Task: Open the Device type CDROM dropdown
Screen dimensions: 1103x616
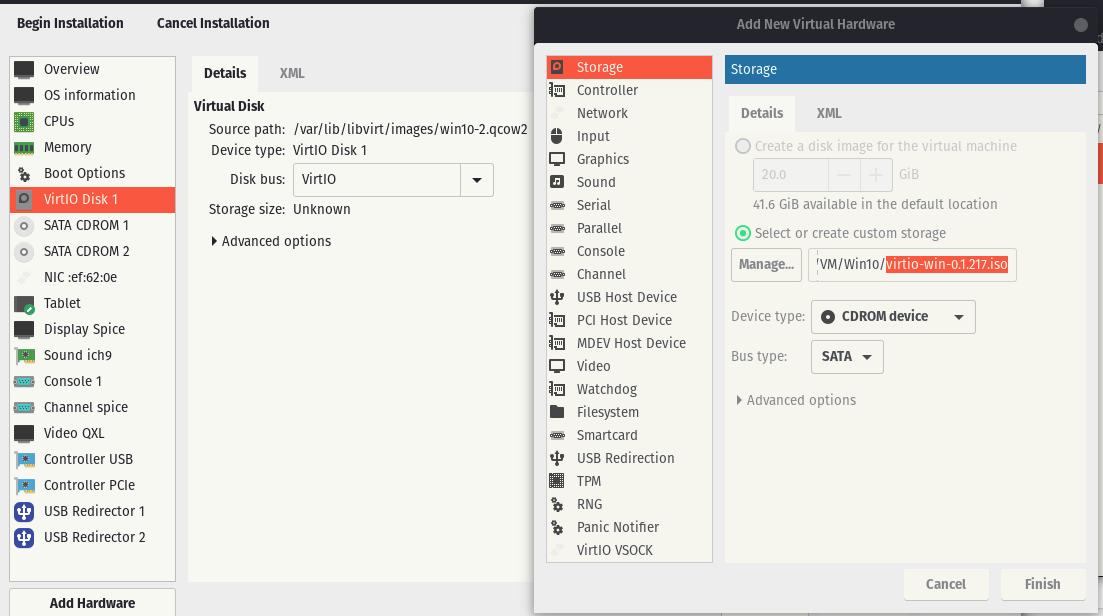Action: (x=893, y=317)
